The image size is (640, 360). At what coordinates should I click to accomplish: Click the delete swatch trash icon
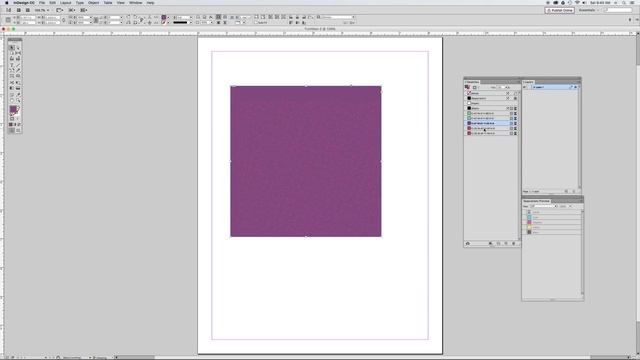coord(513,244)
